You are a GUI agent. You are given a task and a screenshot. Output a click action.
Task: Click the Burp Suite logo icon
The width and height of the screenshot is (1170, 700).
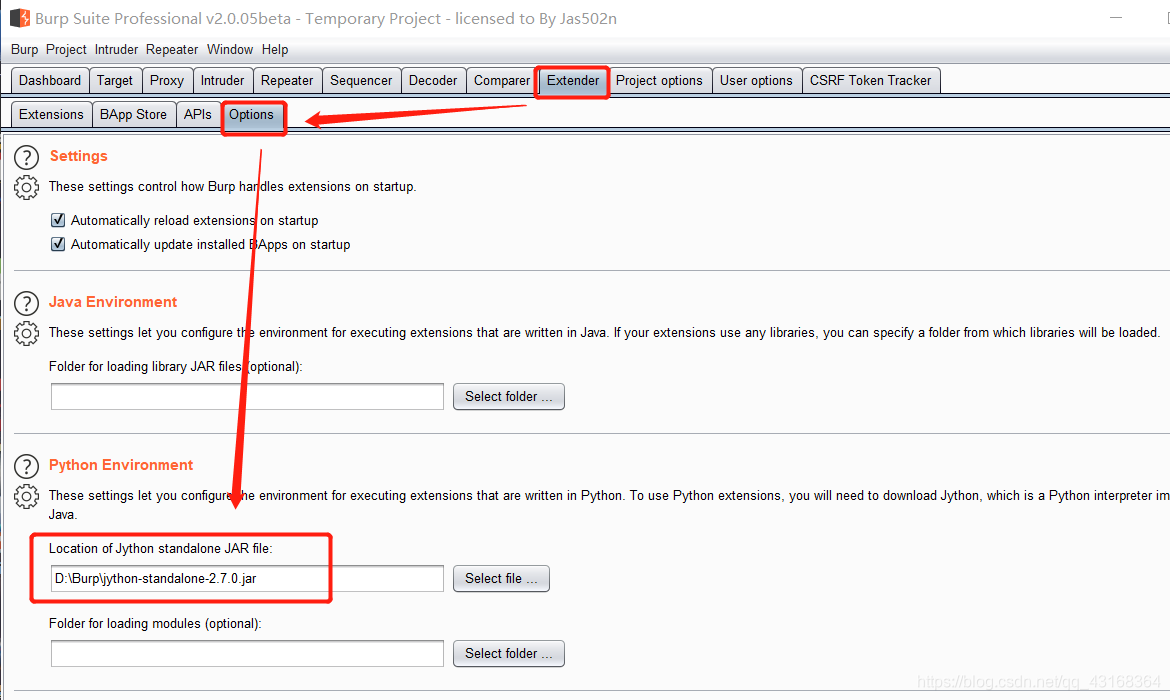[x=19, y=18]
